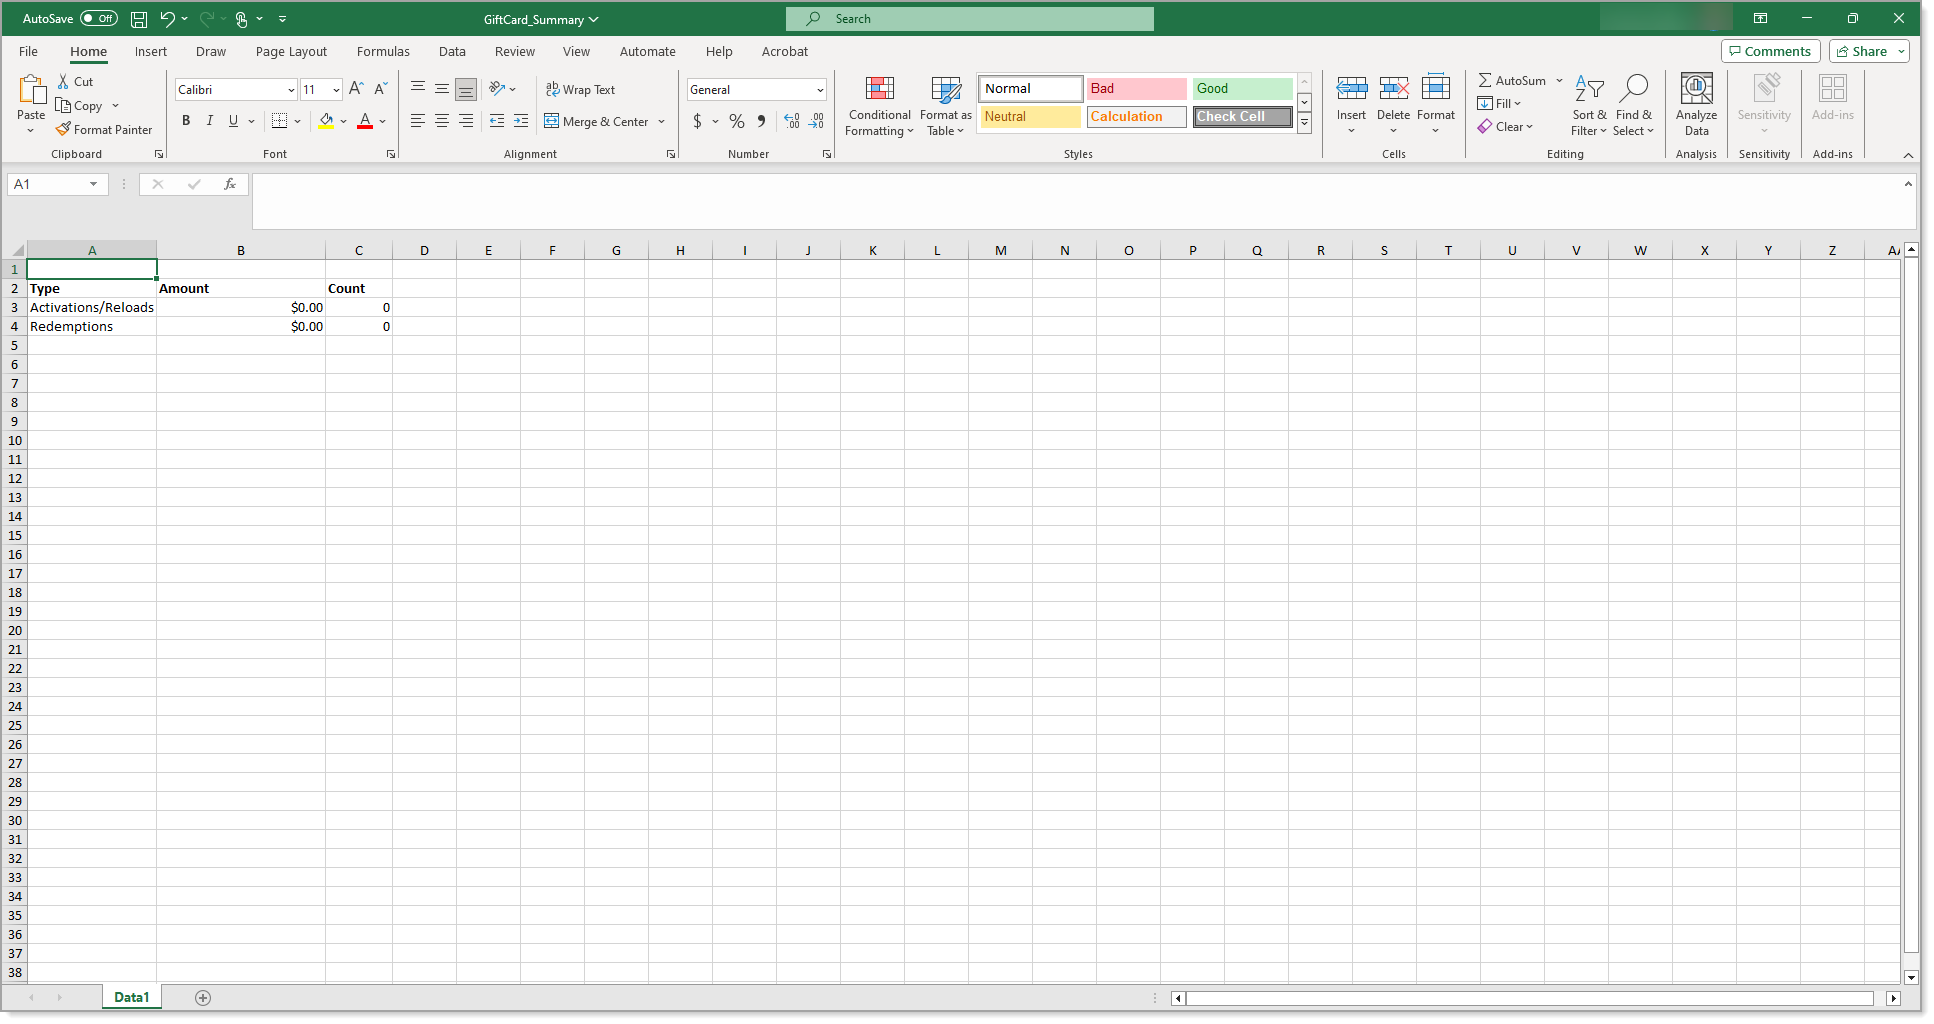Expand the cell styles gallery More arrow
The width and height of the screenshot is (1934, 1024).
coord(1305,123)
